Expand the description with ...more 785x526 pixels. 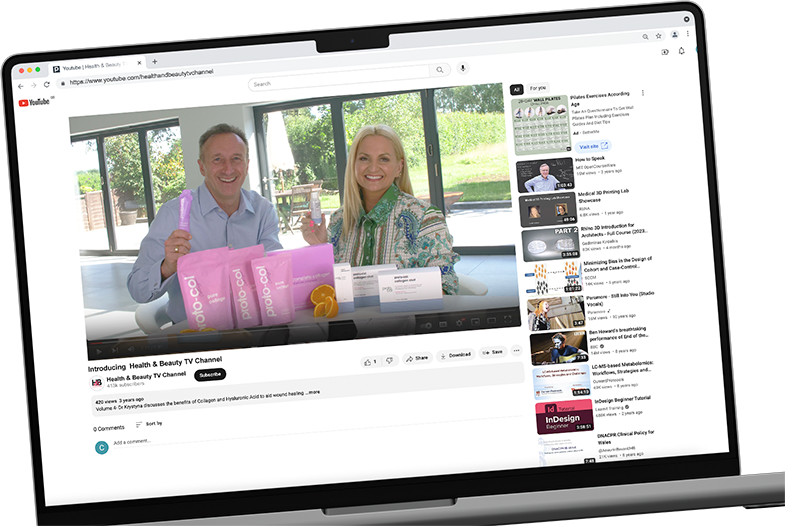(313, 392)
